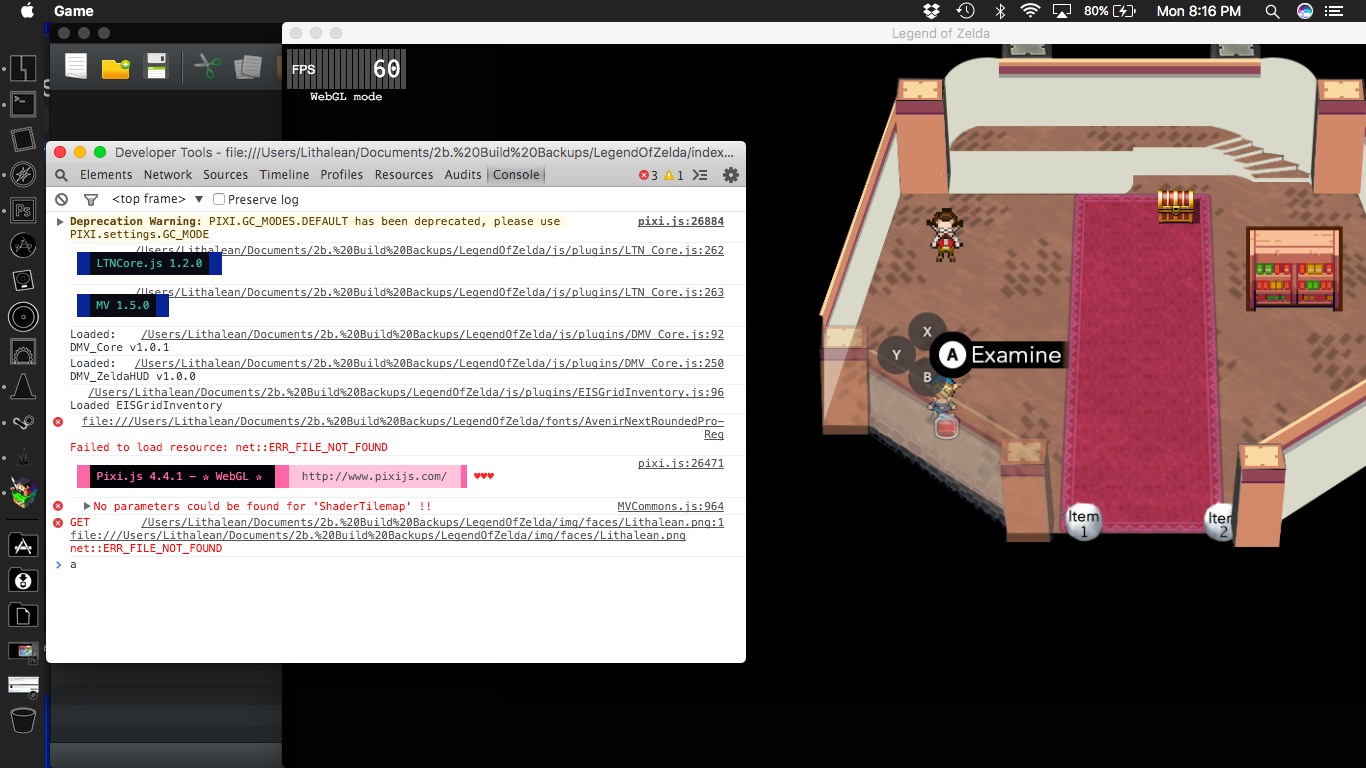Open Photoshop from the dock
Viewport: 1366px width, 768px height.
point(23,209)
